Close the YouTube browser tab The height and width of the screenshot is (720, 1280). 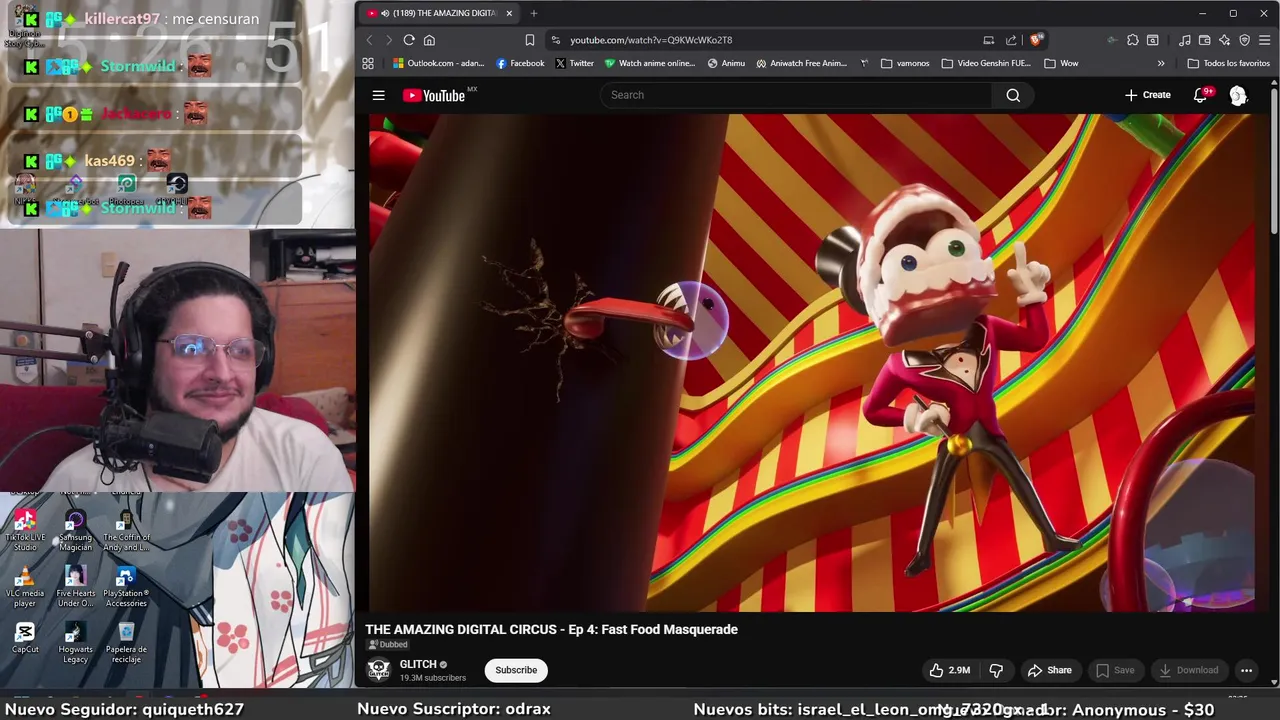click(509, 13)
